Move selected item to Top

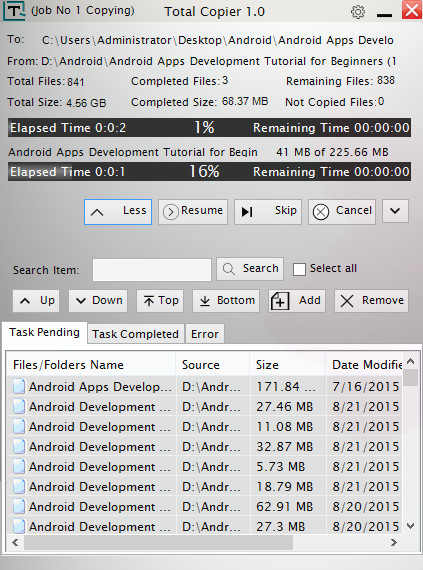[160, 301]
